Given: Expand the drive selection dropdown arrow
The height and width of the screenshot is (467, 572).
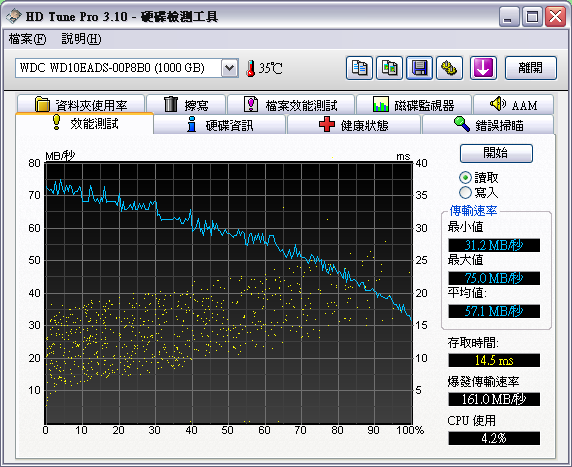Looking at the screenshot, I should 229,68.
